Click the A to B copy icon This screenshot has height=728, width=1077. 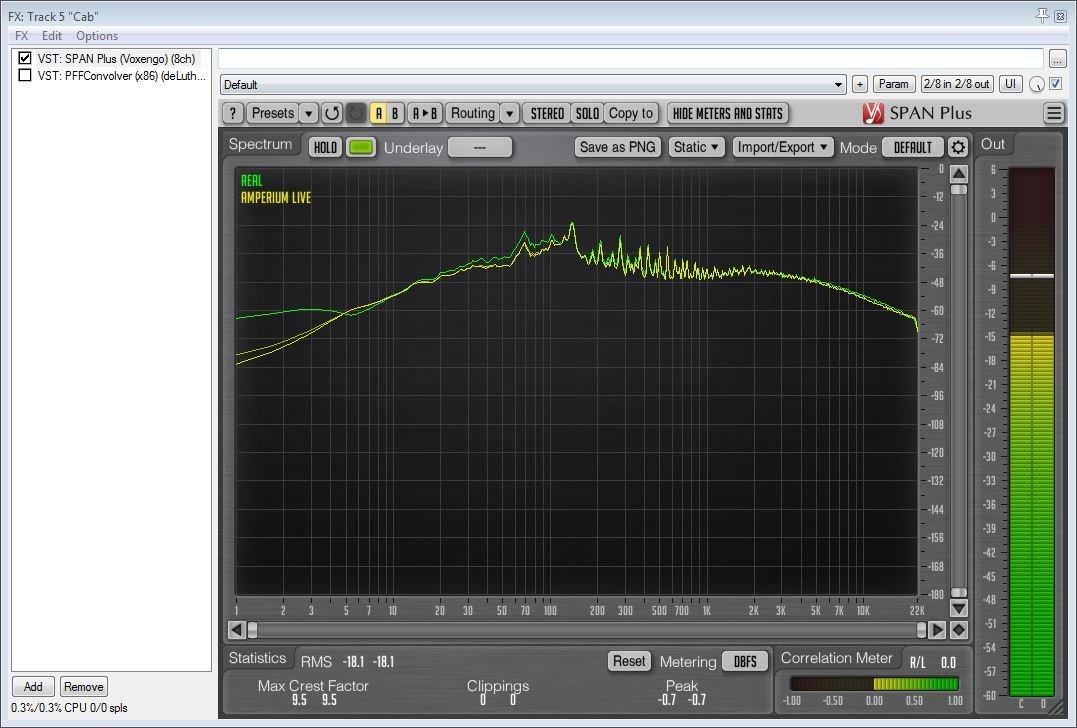(425, 113)
